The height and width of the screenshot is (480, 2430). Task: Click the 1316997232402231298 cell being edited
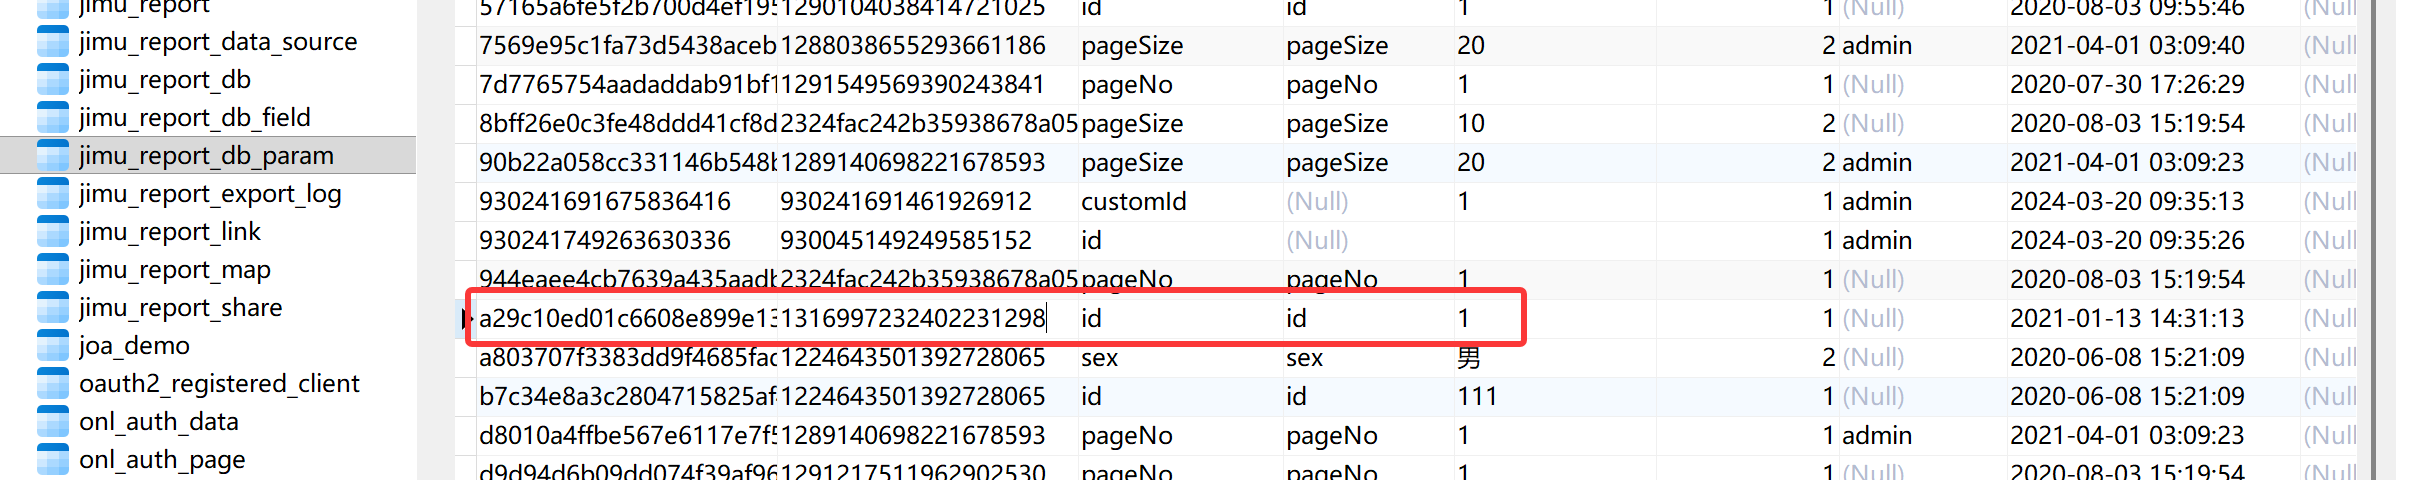click(912, 319)
